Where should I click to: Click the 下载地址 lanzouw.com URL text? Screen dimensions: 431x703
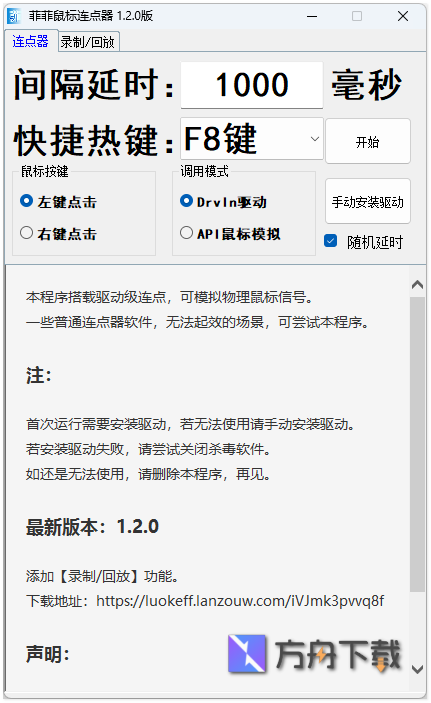point(240,601)
